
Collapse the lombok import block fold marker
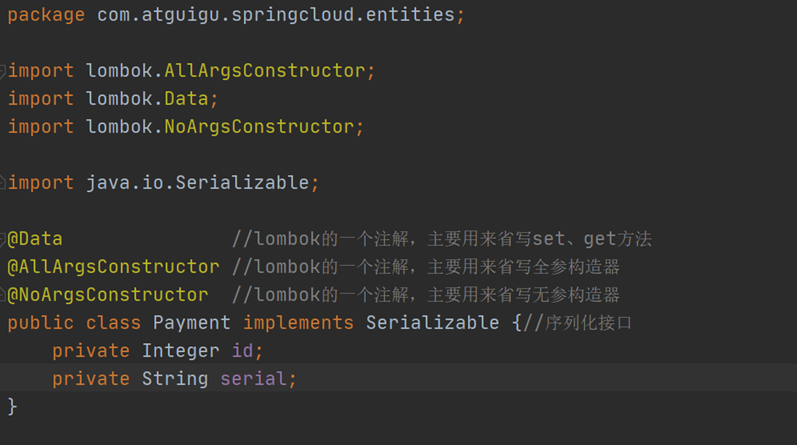[x=3, y=71]
